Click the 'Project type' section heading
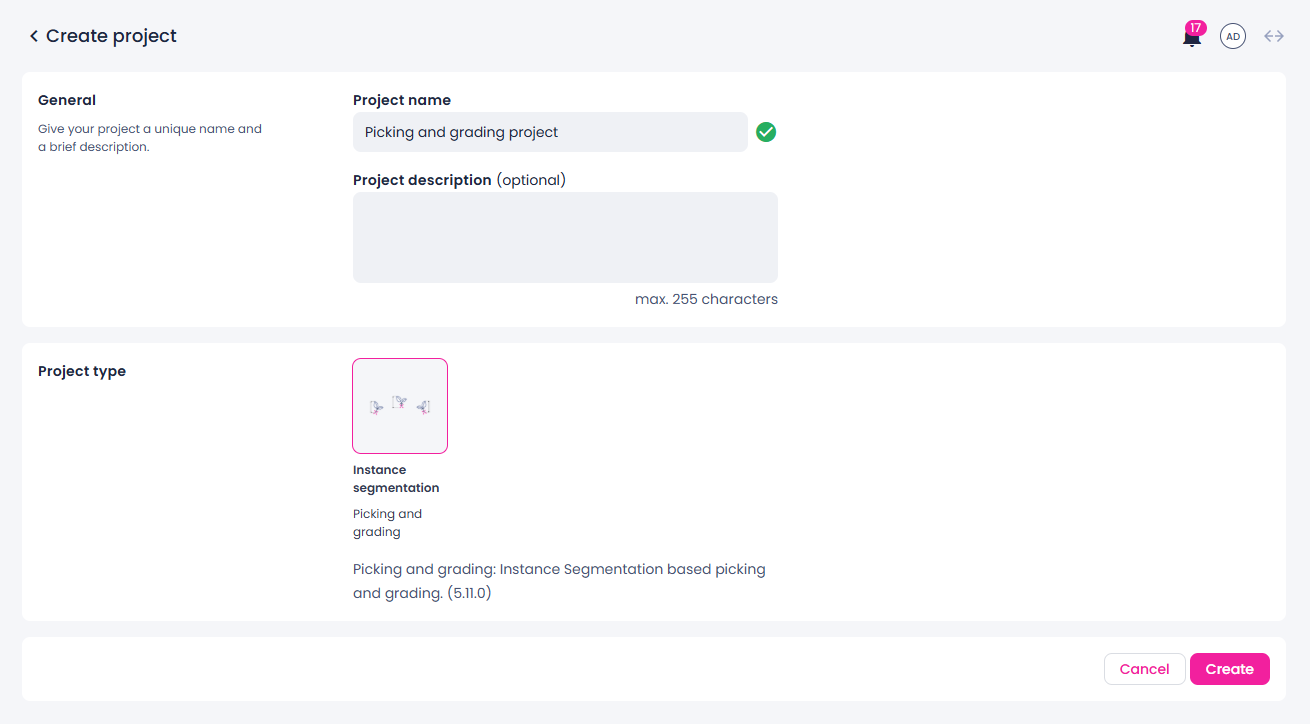The height and width of the screenshot is (724, 1310). coord(82,371)
